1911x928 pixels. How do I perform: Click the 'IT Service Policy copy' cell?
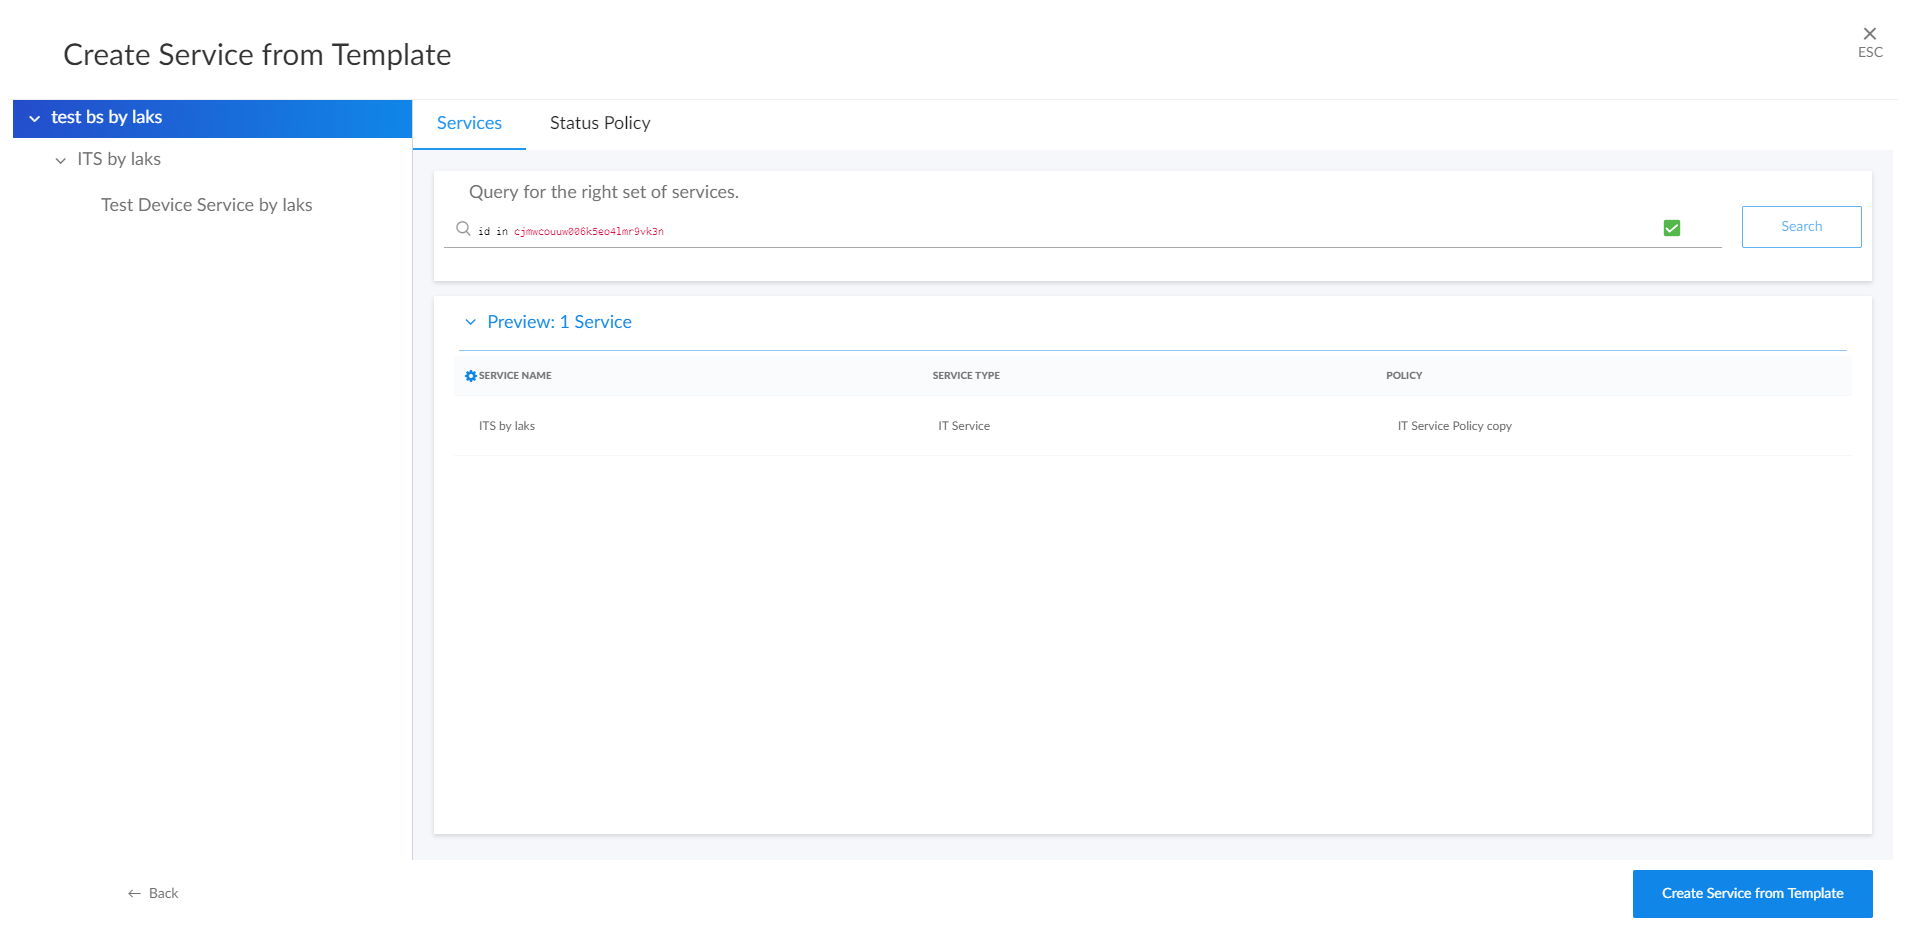(1454, 426)
